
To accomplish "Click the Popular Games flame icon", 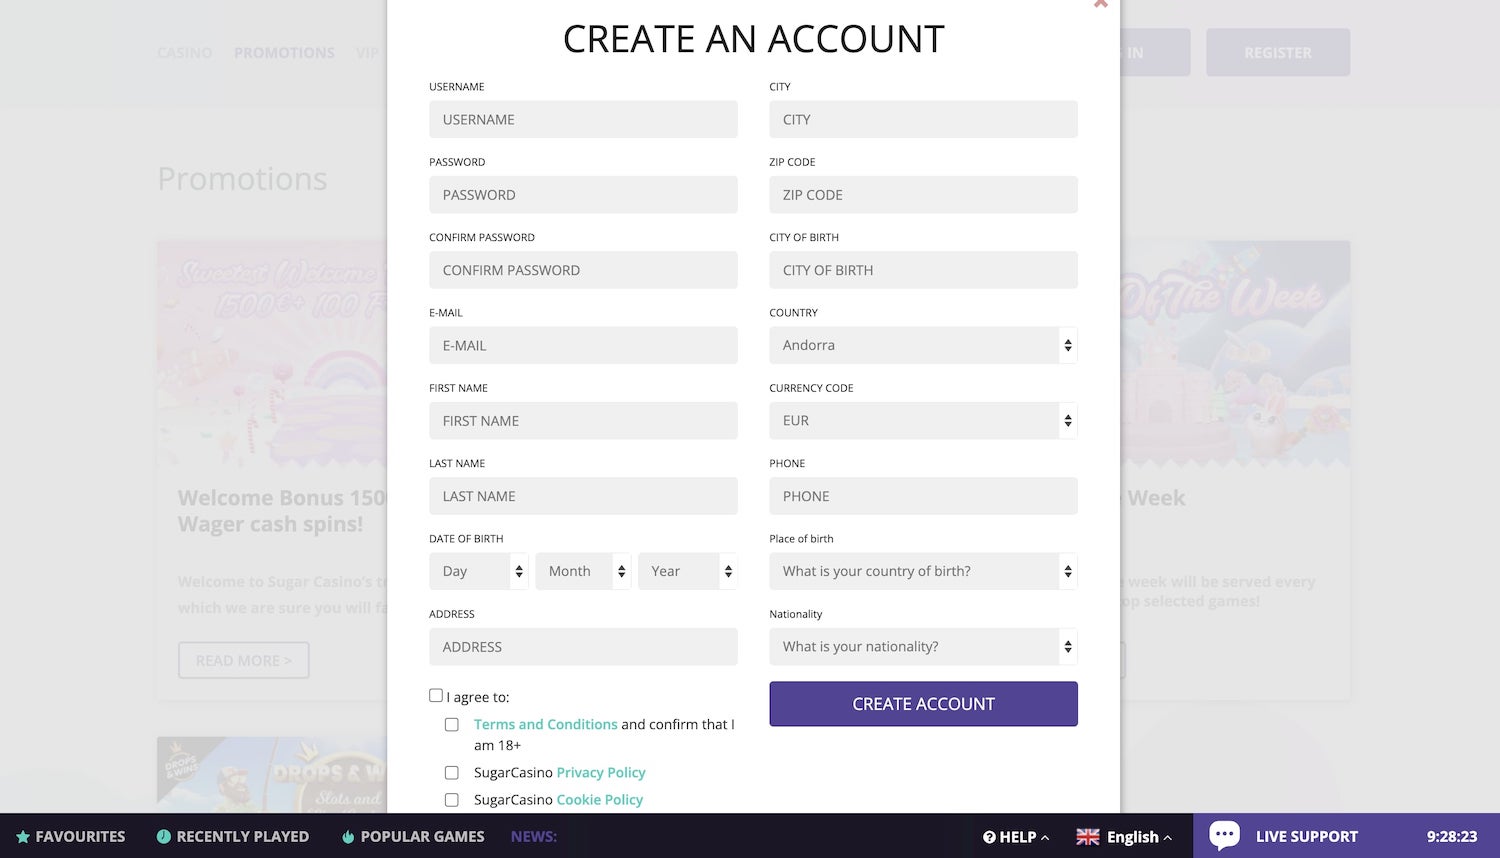I will coord(348,837).
